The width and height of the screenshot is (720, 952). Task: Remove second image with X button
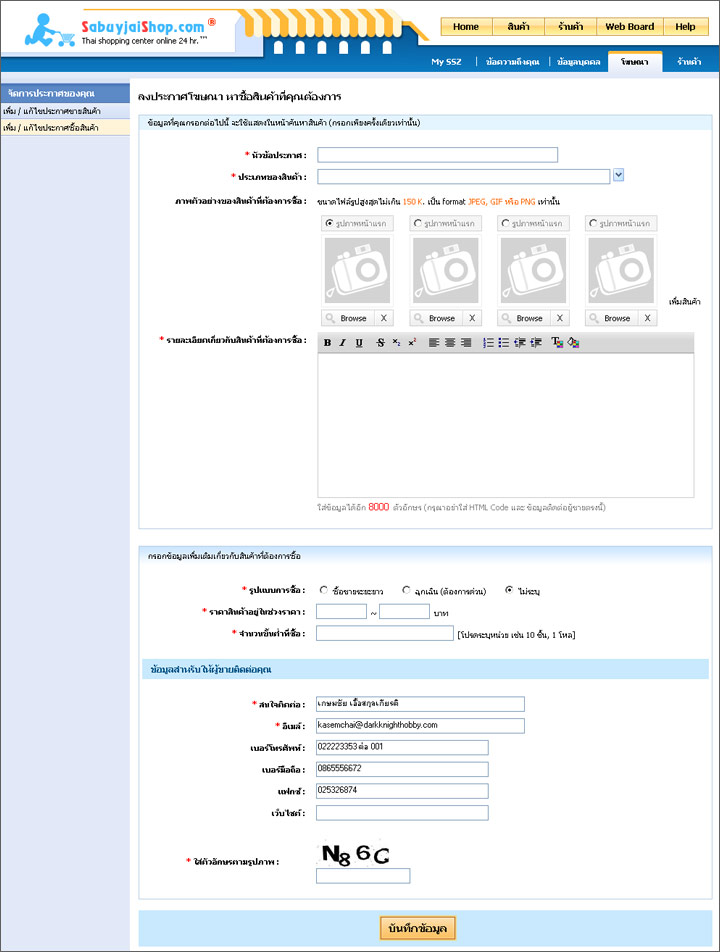point(472,318)
